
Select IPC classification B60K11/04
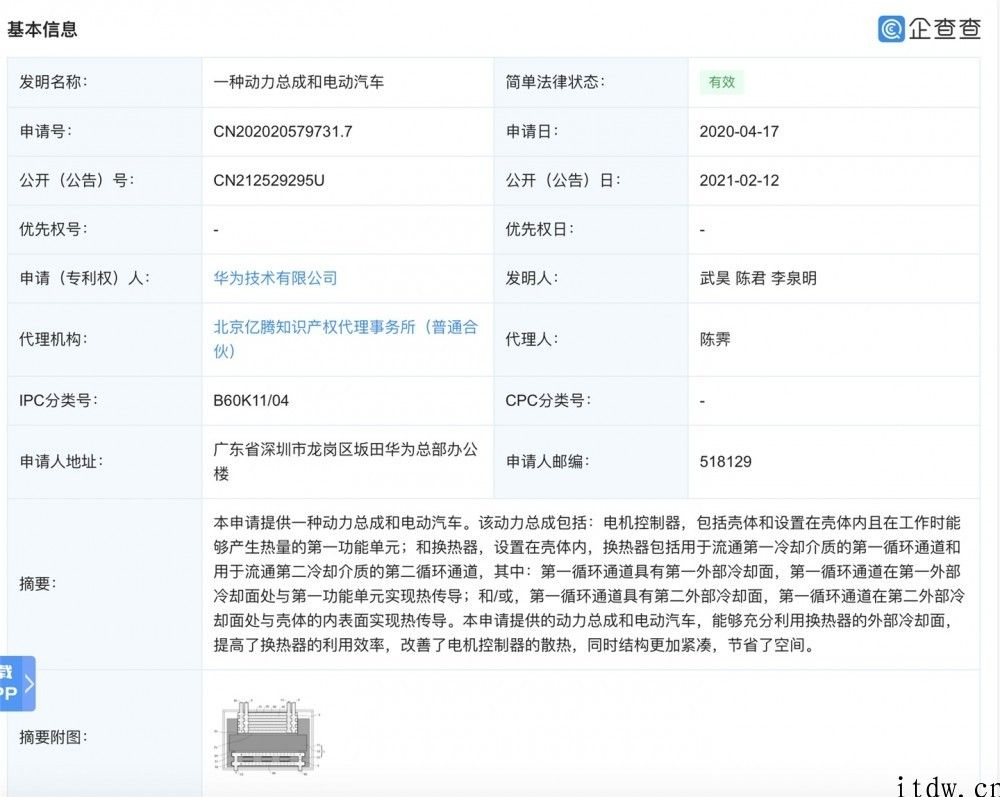(x=251, y=400)
